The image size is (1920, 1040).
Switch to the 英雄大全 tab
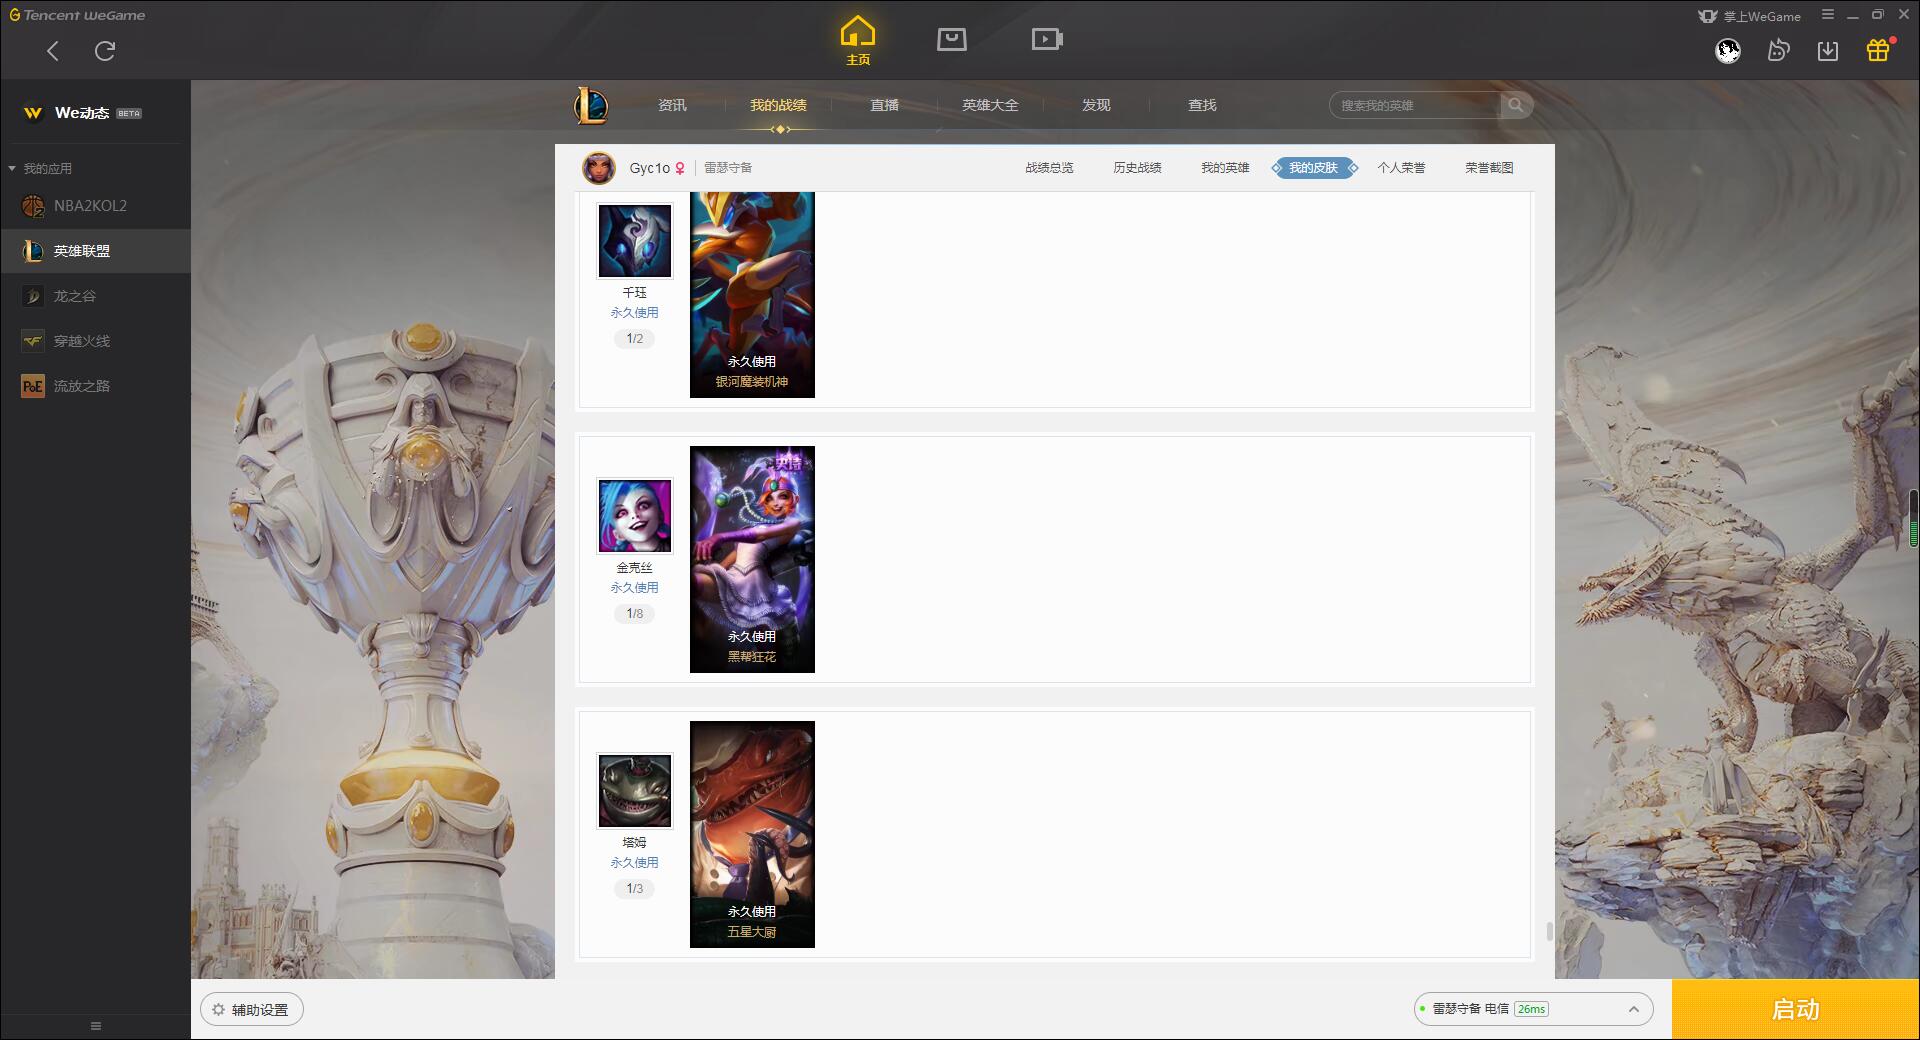coord(990,105)
